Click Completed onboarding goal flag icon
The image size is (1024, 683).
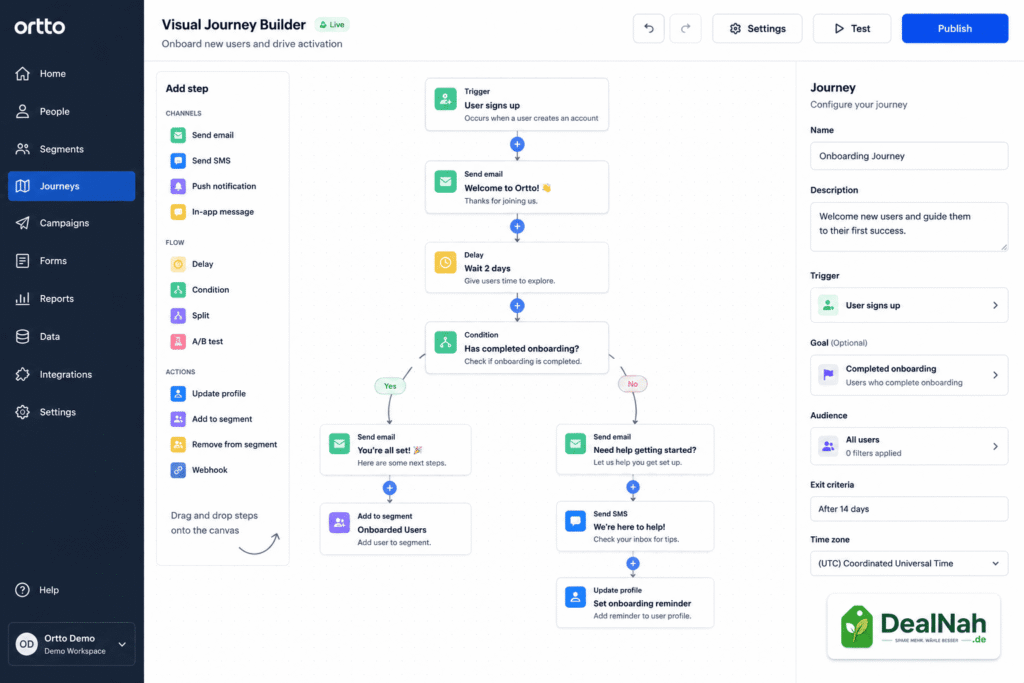(x=828, y=375)
